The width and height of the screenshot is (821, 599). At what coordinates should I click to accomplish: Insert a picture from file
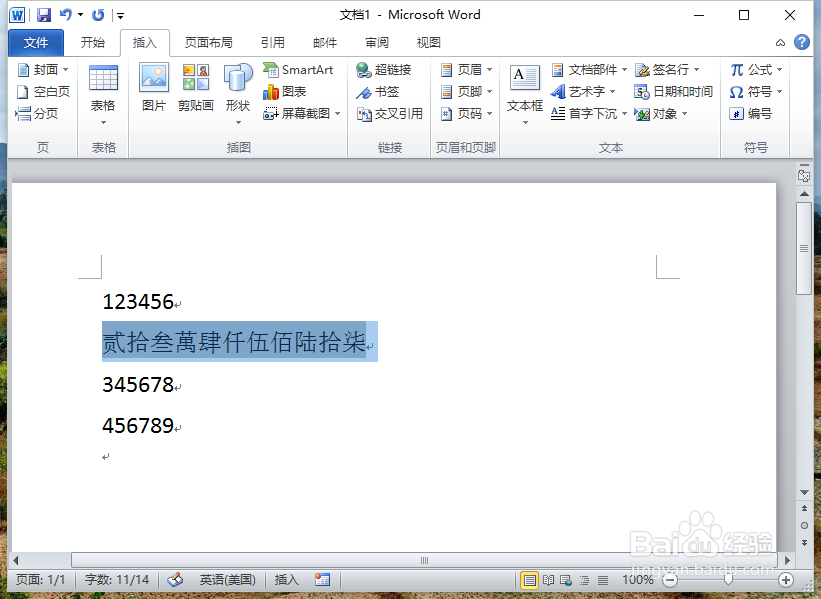(x=153, y=90)
